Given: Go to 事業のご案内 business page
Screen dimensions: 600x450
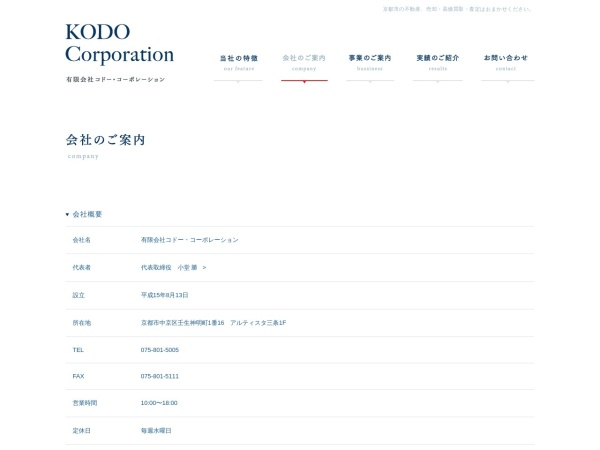Looking at the screenshot, I should pos(369,61).
